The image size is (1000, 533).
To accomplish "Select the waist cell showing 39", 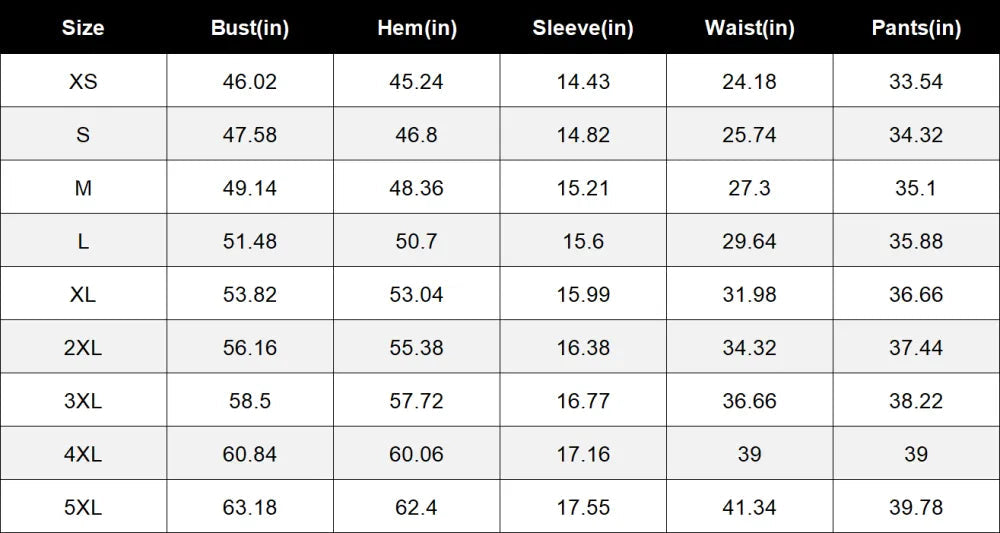I will pyautogui.click(x=749, y=454).
